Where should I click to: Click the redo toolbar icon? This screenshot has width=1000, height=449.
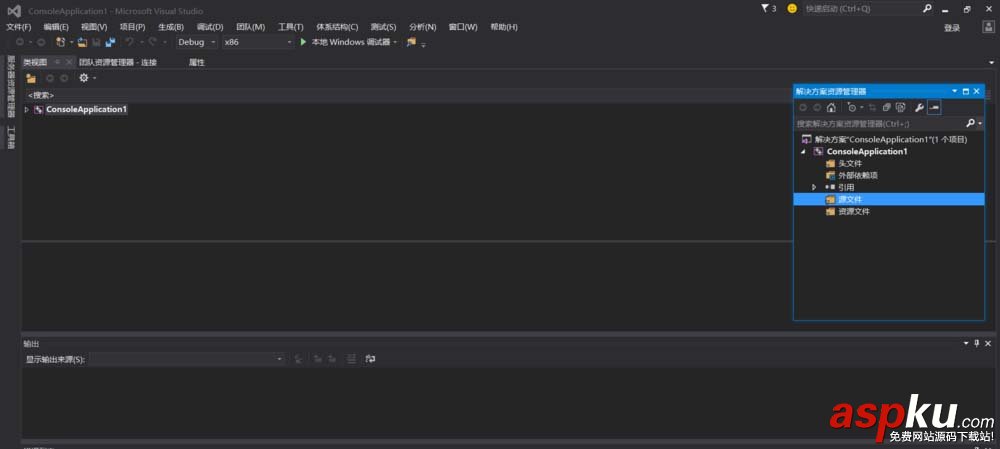152,42
